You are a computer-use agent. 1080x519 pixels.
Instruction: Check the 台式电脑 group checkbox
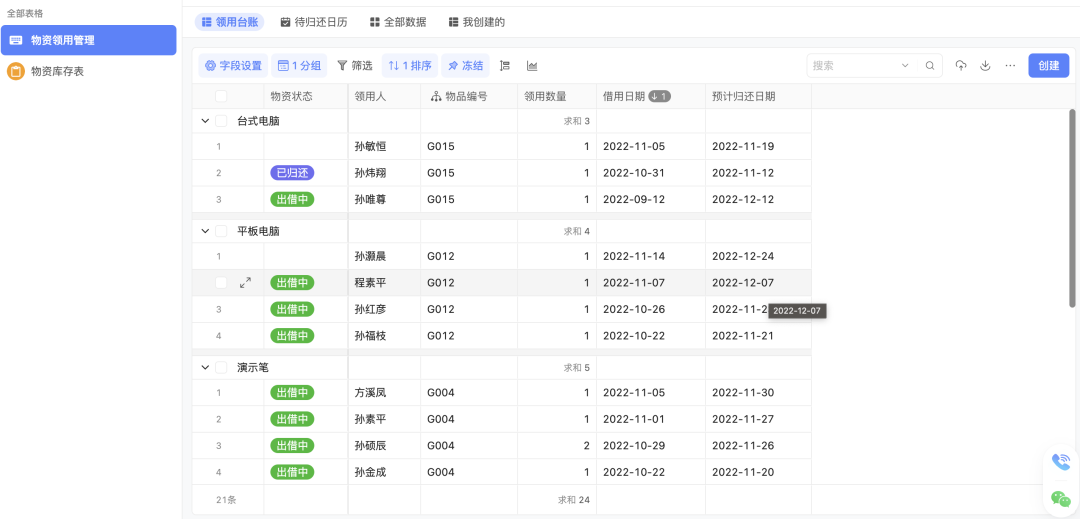221,121
